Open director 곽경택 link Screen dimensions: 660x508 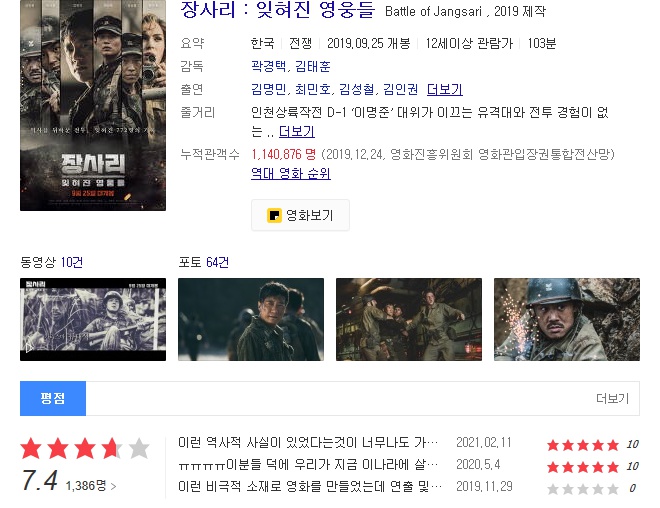269,66
